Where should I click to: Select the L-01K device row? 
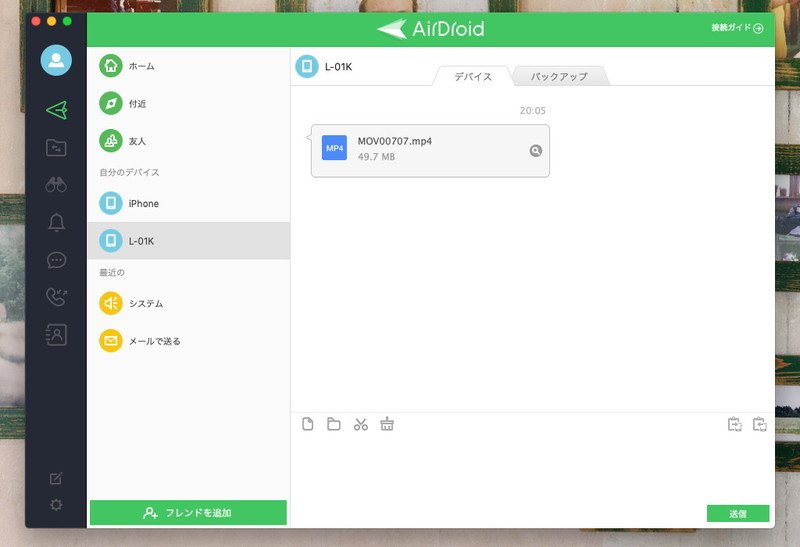tap(188, 241)
